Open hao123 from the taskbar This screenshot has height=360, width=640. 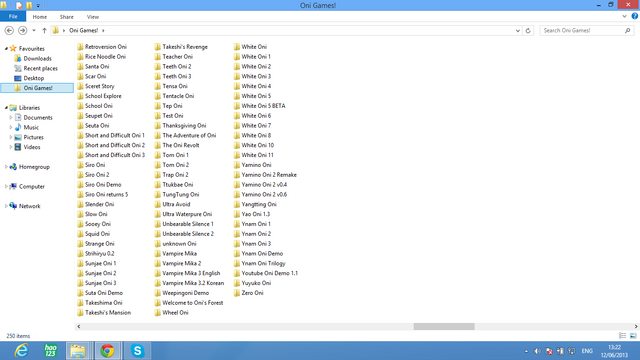[50, 351]
